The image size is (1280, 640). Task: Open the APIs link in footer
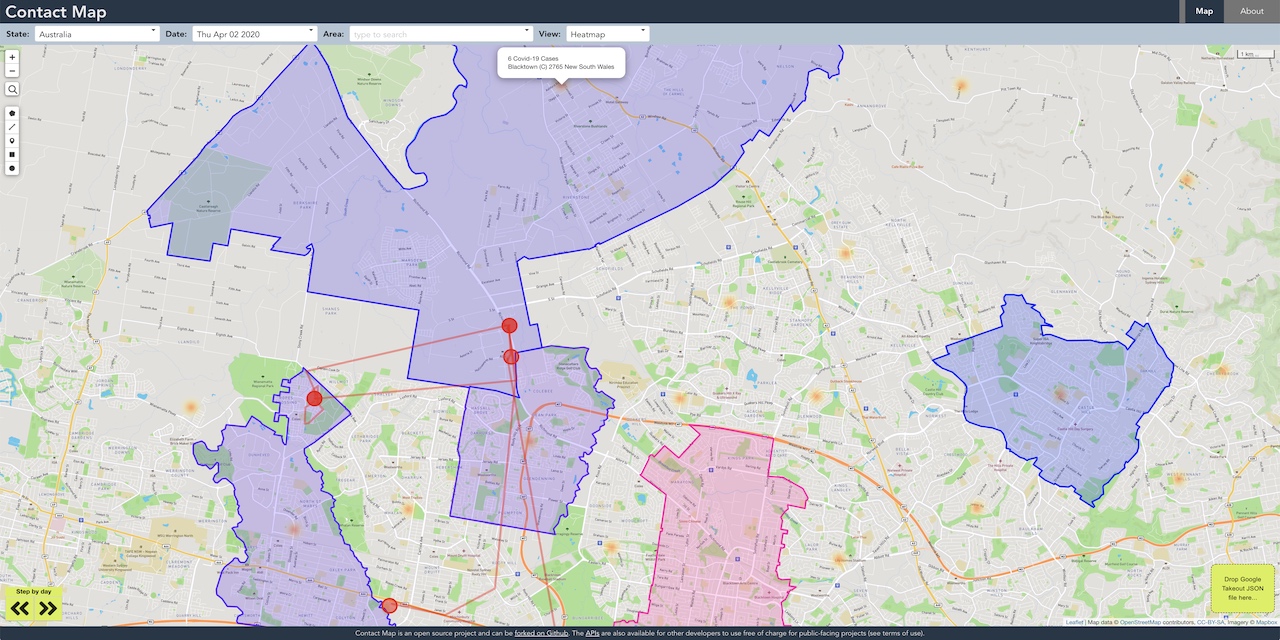[x=592, y=633]
